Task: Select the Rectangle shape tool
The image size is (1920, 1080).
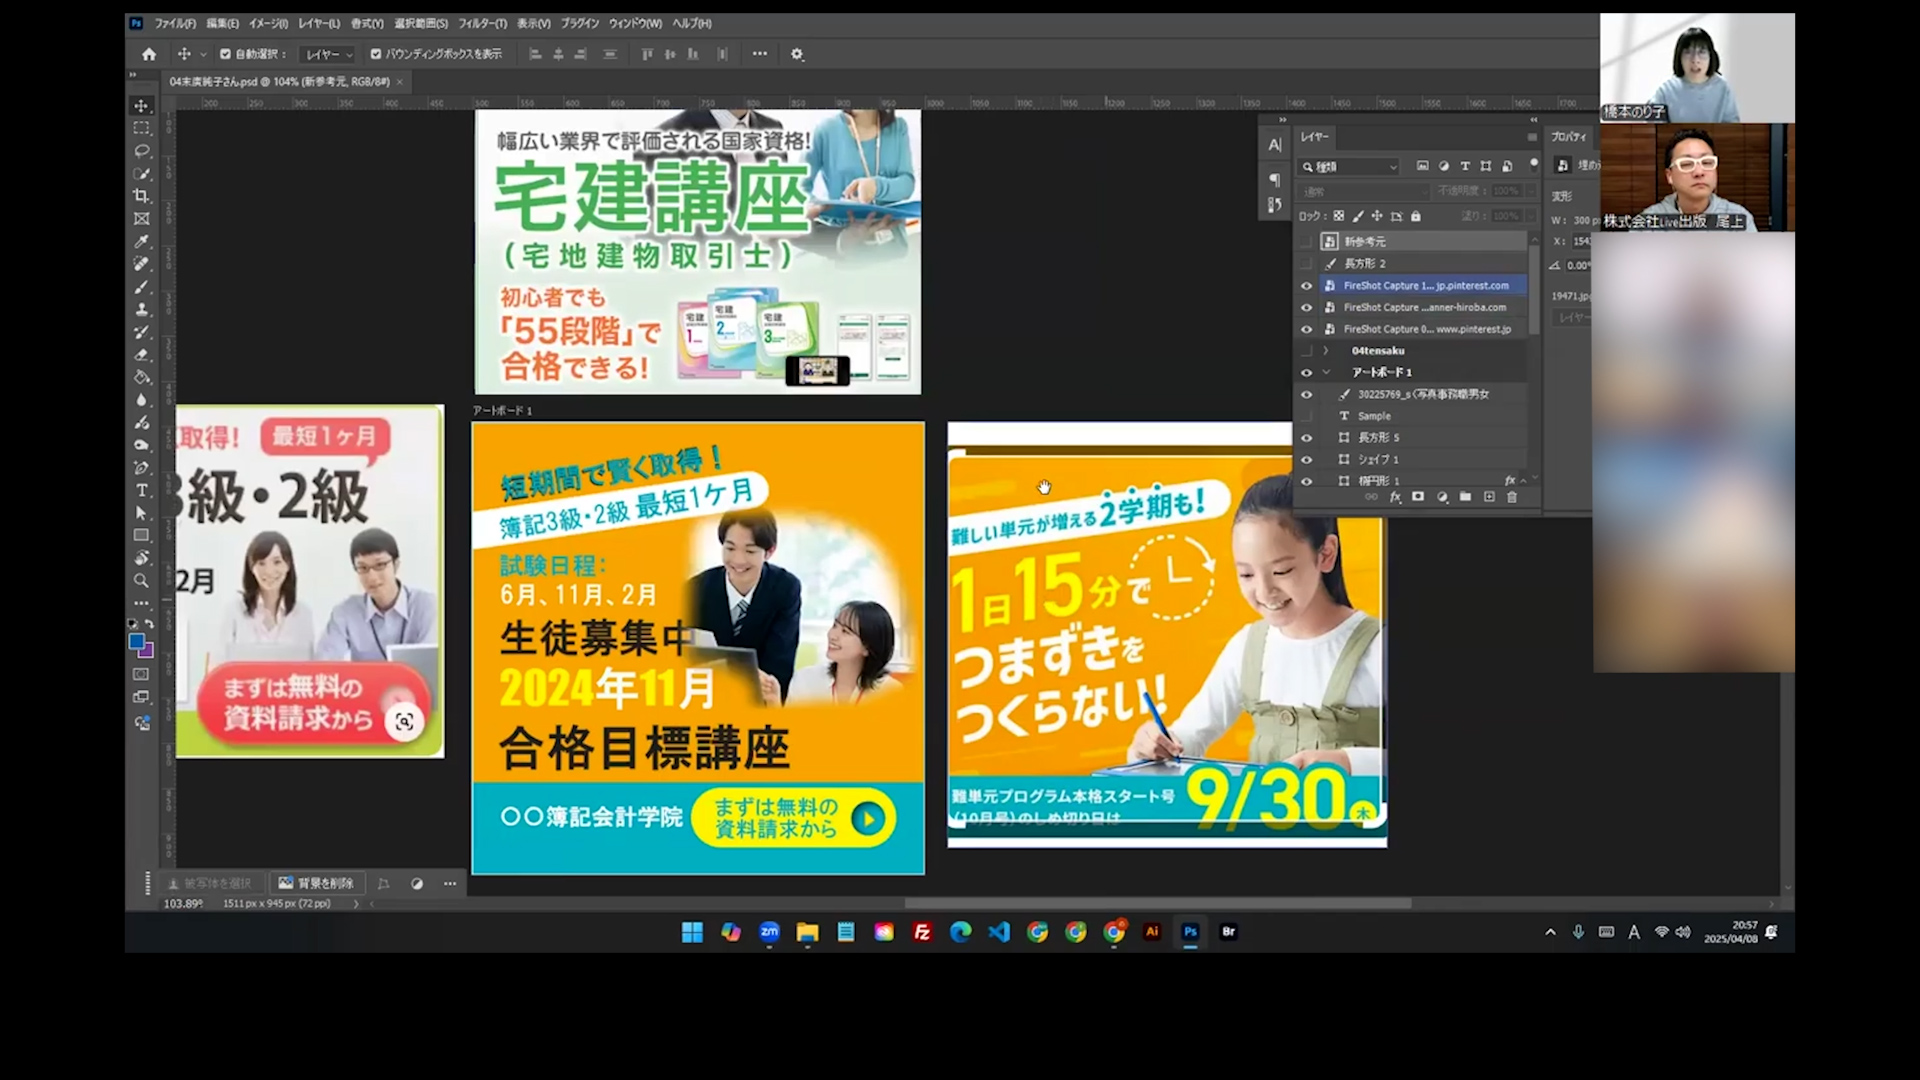Action: point(141,535)
